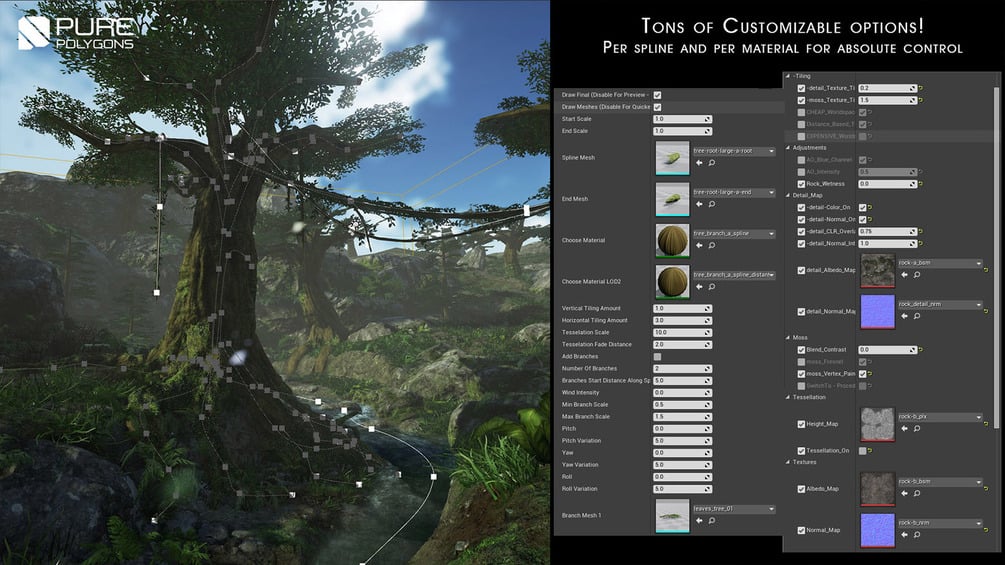Collapse the Tessellation section
1005x565 pixels.
788,397
